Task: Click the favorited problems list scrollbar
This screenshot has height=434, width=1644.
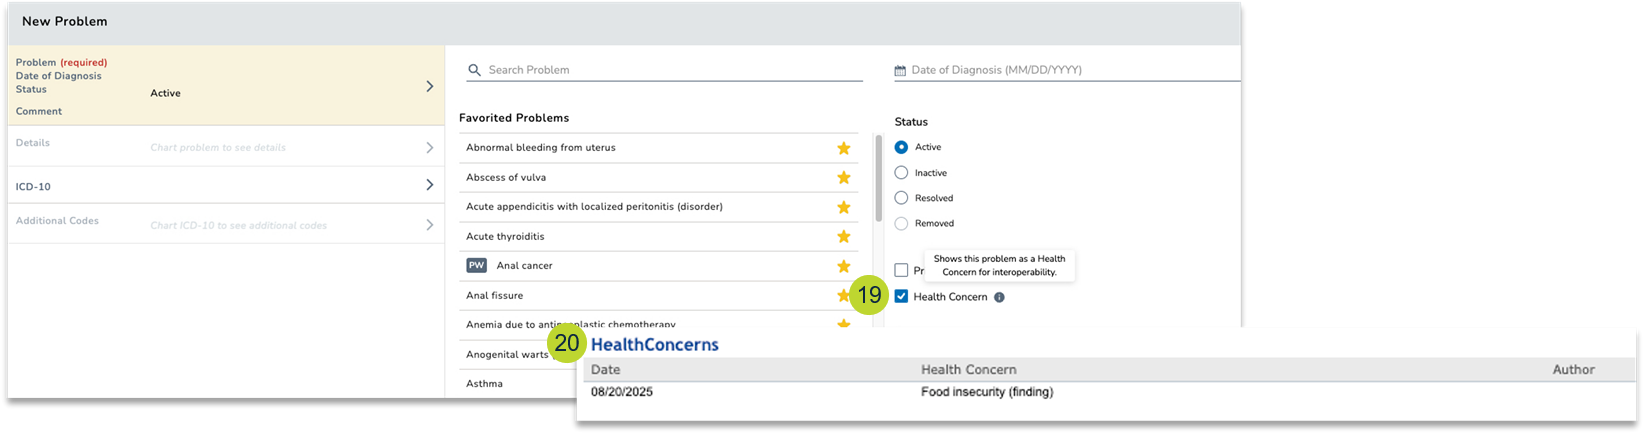Action: point(878,180)
